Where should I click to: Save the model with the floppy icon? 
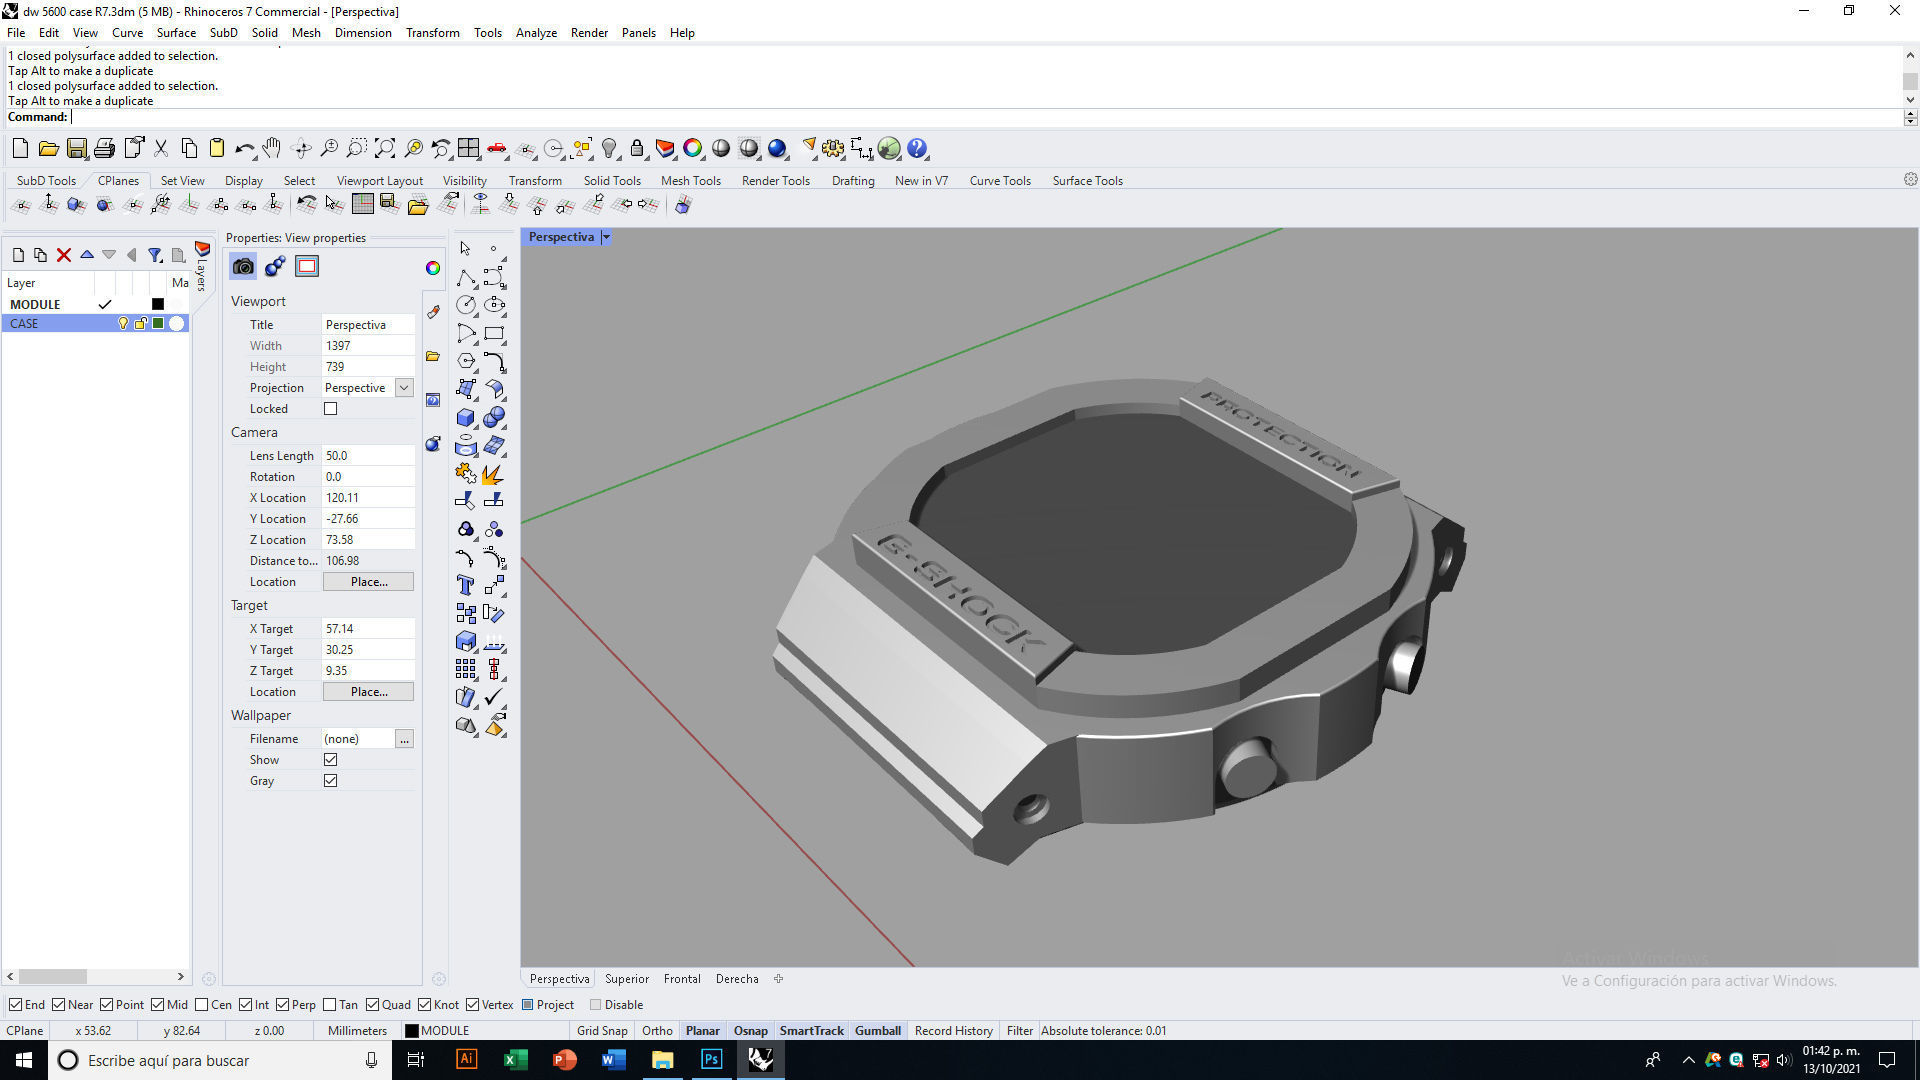click(76, 149)
